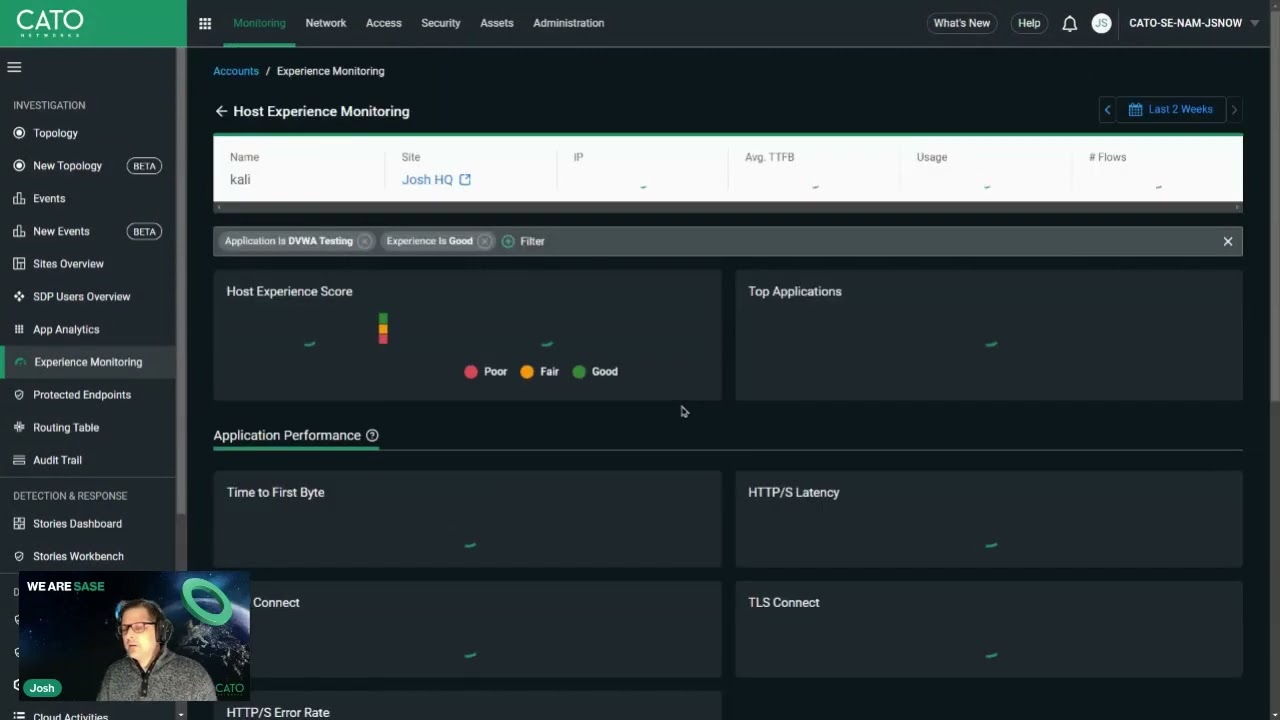This screenshot has width=1280, height=720.
Task: Open the Last 2 Weeks date selector
Action: point(1171,109)
